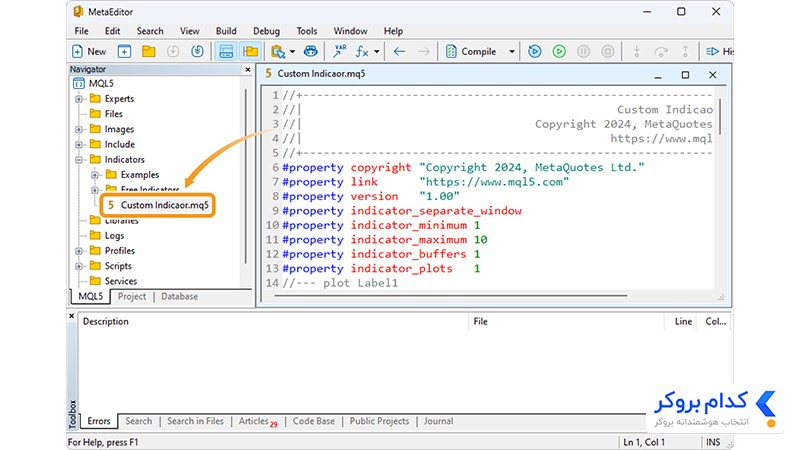
Task: Click the editor horizontal scrollbar
Action: tap(451, 295)
